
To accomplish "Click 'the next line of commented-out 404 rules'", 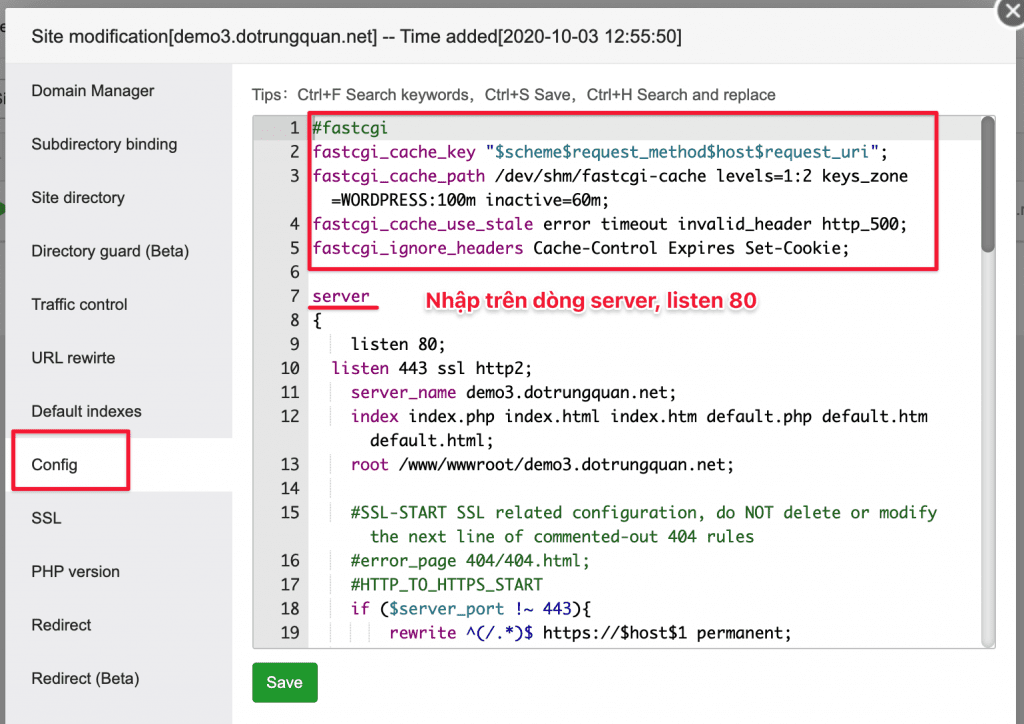I will tap(562, 537).
